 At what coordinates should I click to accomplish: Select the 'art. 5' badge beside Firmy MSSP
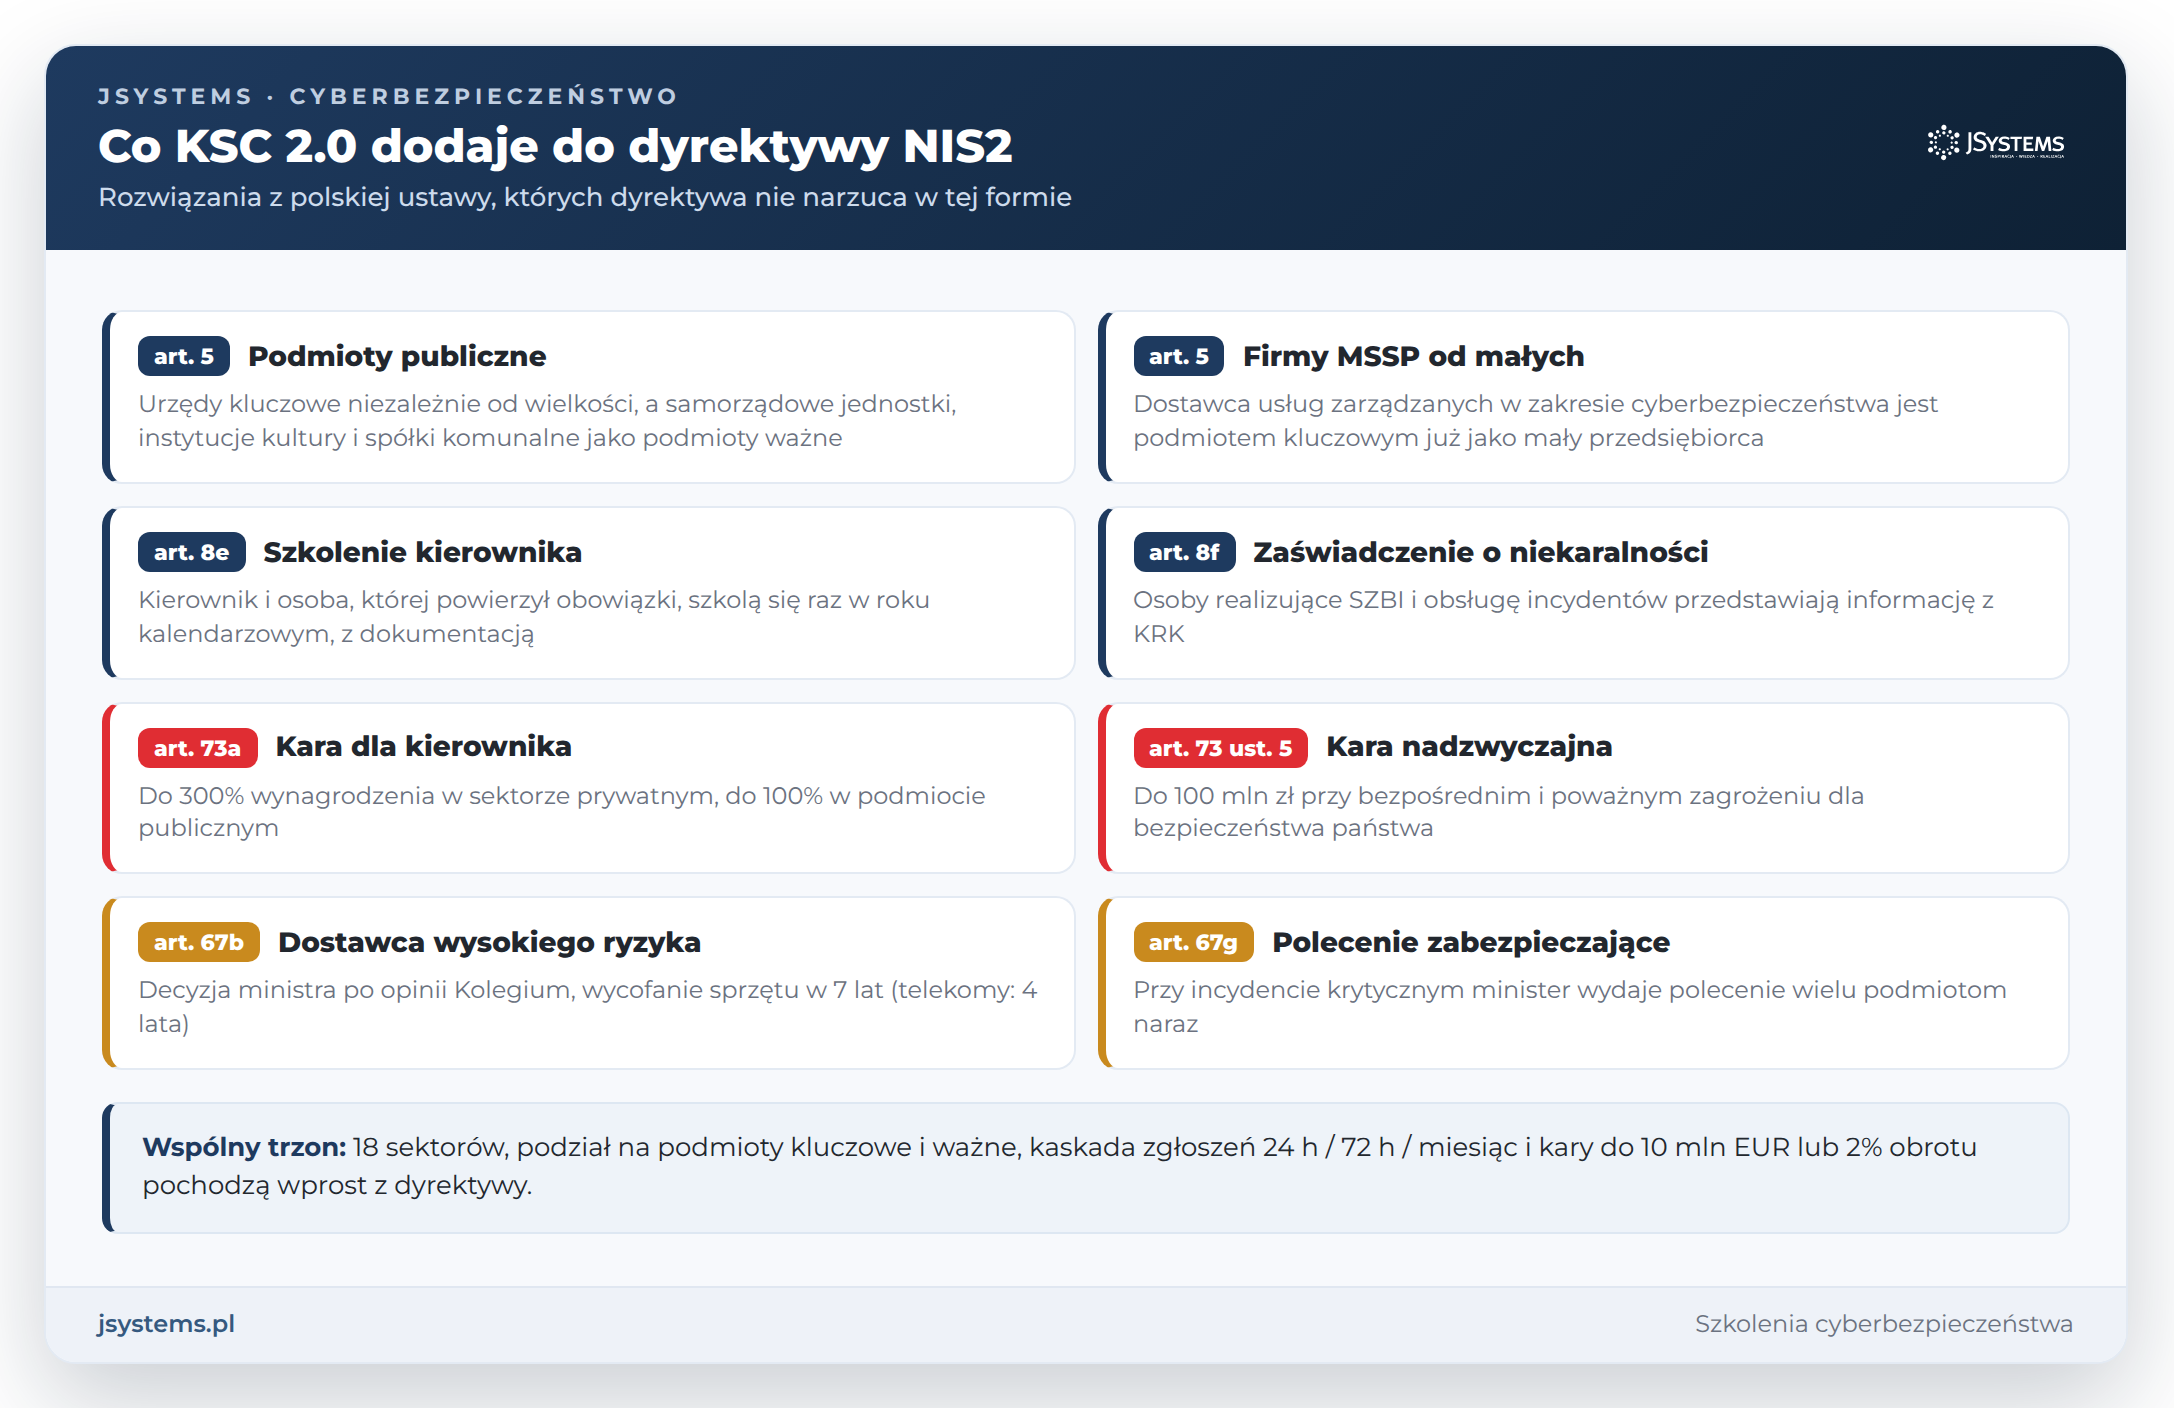[x=1179, y=356]
